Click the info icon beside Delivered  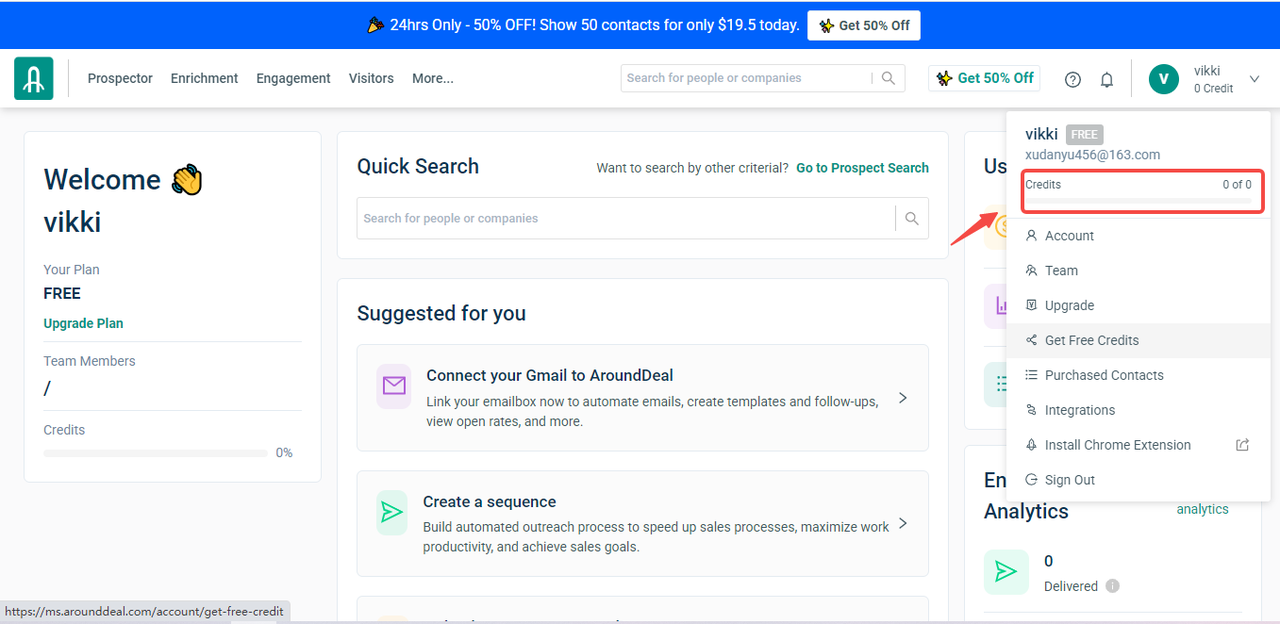coord(1113,586)
